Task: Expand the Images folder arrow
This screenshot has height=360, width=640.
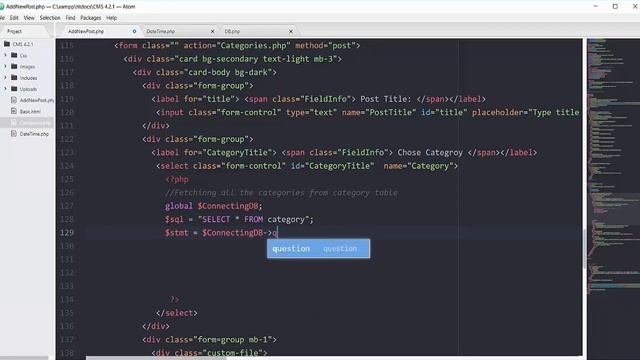Action: 5,66
